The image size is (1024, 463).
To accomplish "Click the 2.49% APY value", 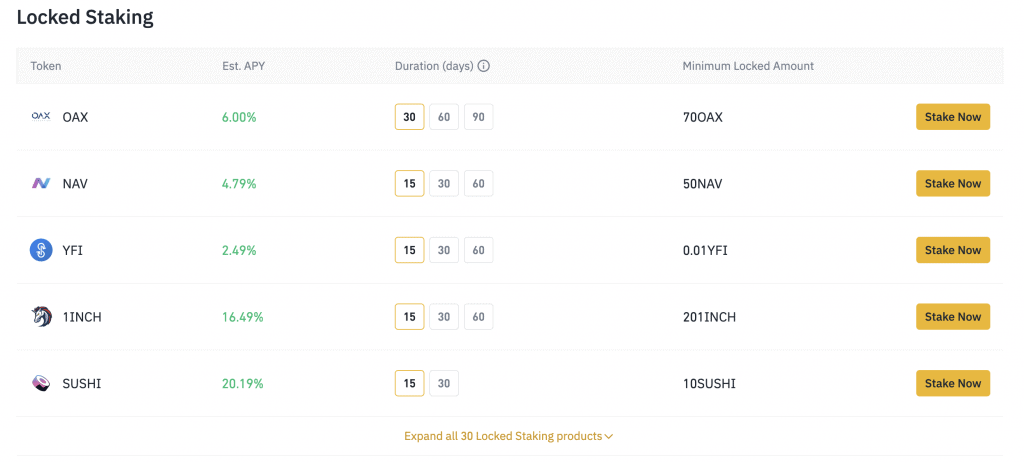I will tap(239, 251).
